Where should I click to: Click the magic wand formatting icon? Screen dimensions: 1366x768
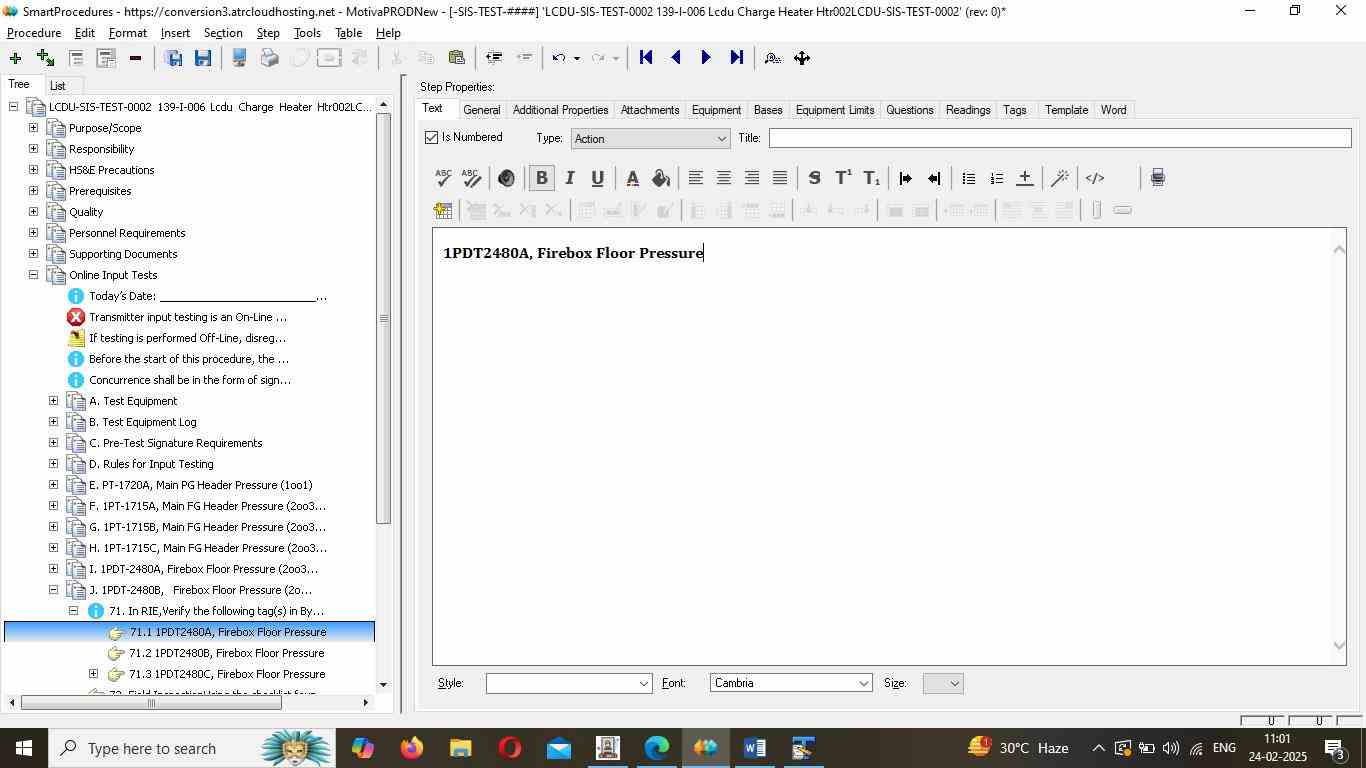point(1060,178)
